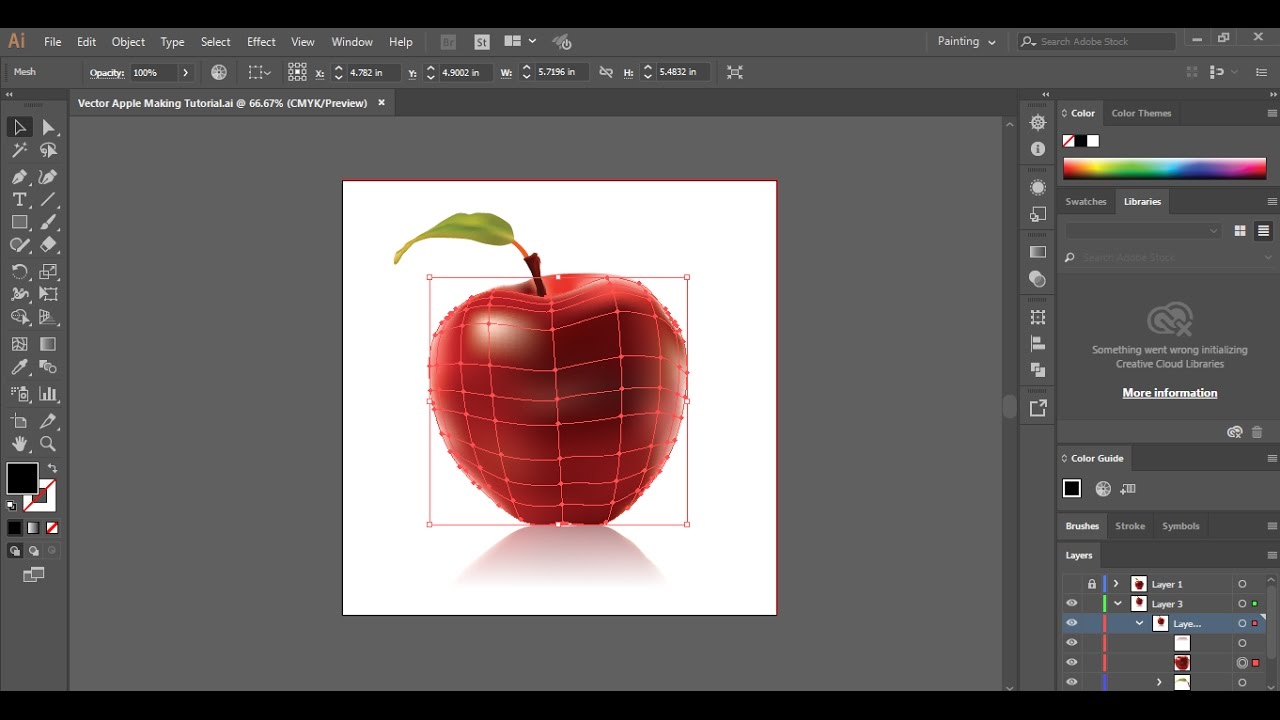Open the arrange documents dropdown

pyautogui.click(x=520, y=42)
